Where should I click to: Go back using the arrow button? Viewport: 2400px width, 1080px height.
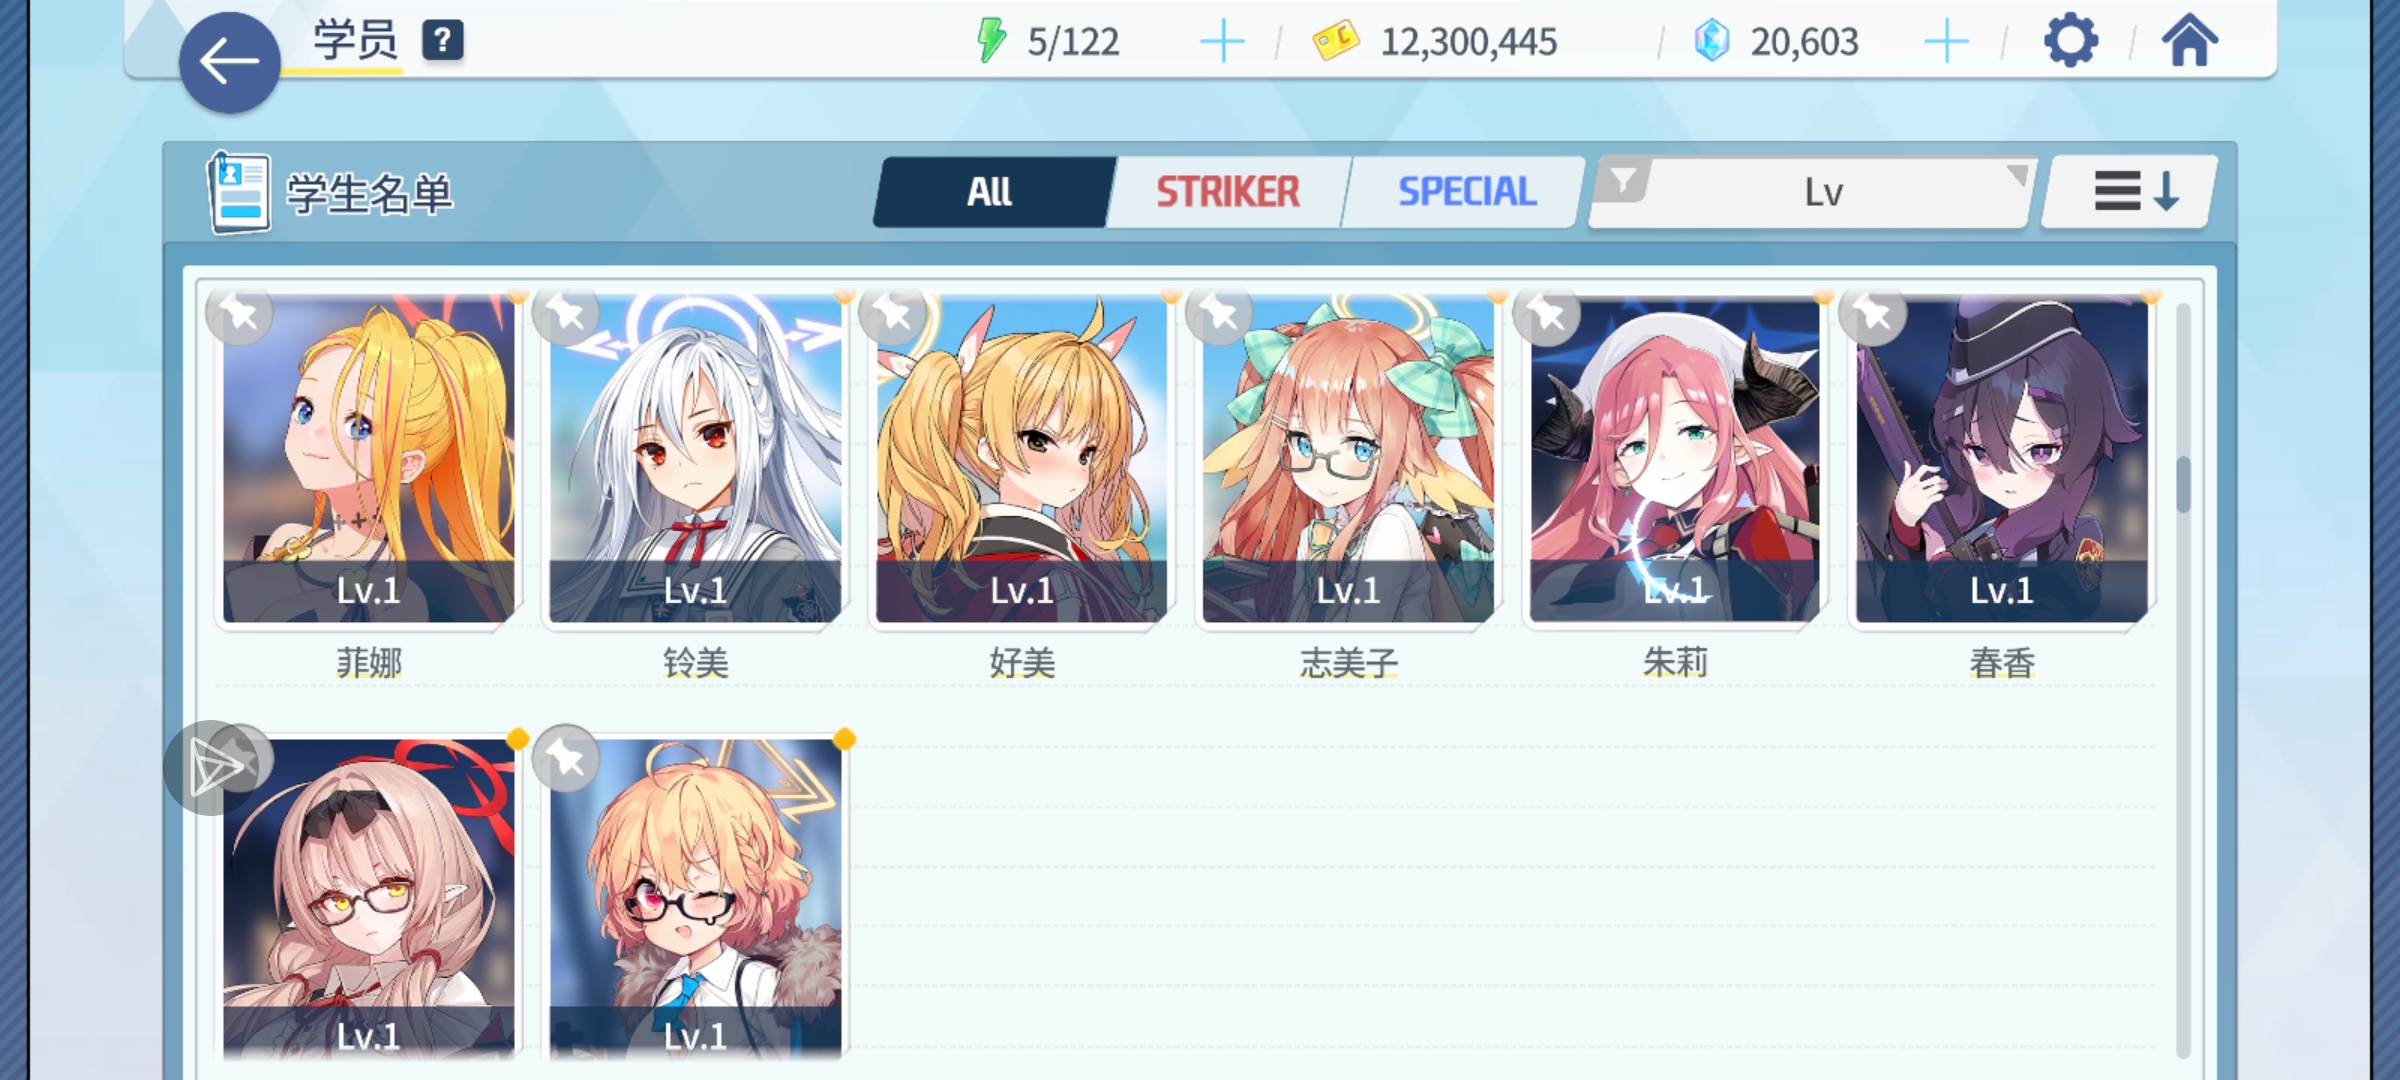tap(229, 62)
